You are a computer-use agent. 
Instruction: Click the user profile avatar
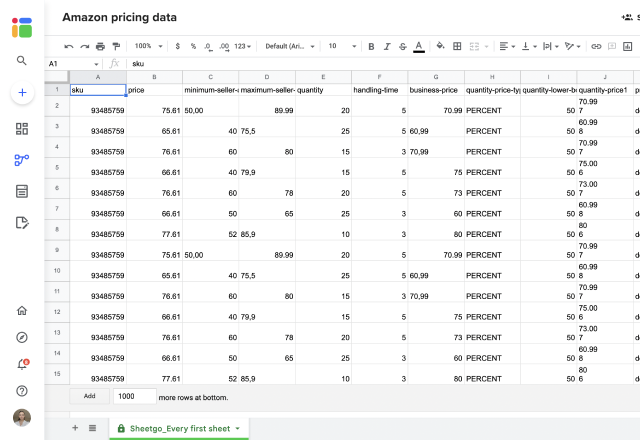tap(22, 418)
